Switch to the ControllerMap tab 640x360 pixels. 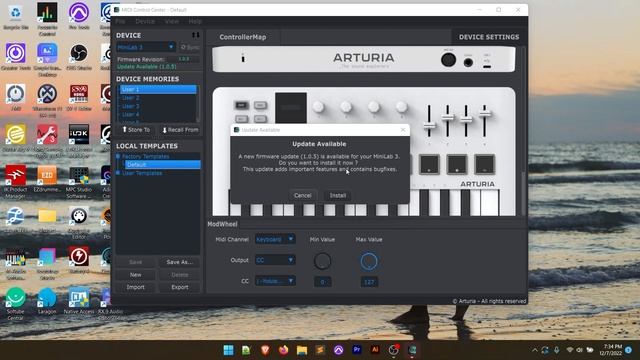pos(242,37)
